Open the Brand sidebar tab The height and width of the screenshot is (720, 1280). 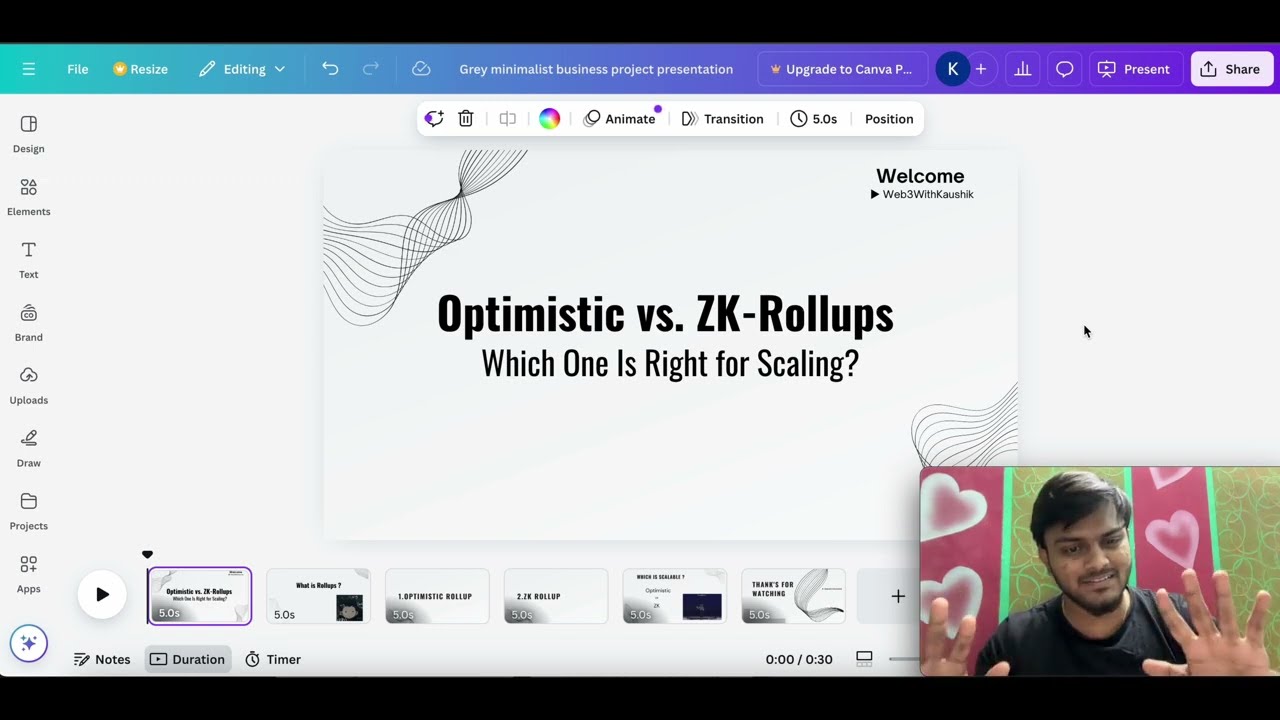[x=29, y=323]
